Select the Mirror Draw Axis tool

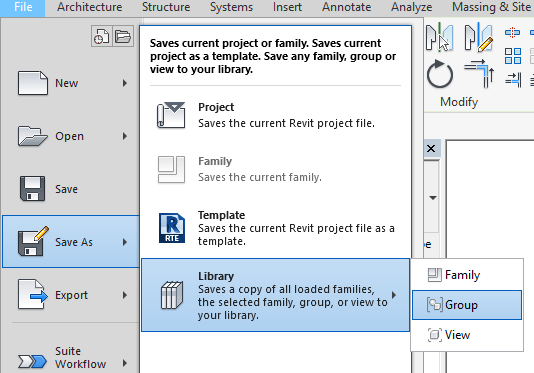pos(479,37)
